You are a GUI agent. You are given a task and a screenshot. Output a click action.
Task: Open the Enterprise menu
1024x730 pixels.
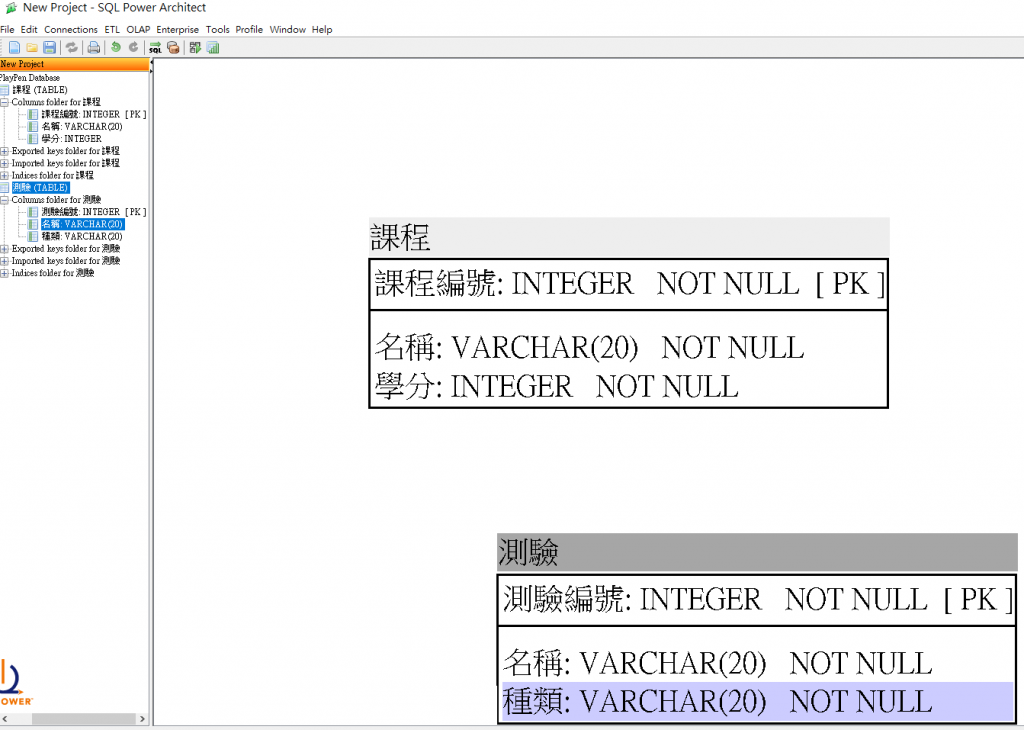178,29
